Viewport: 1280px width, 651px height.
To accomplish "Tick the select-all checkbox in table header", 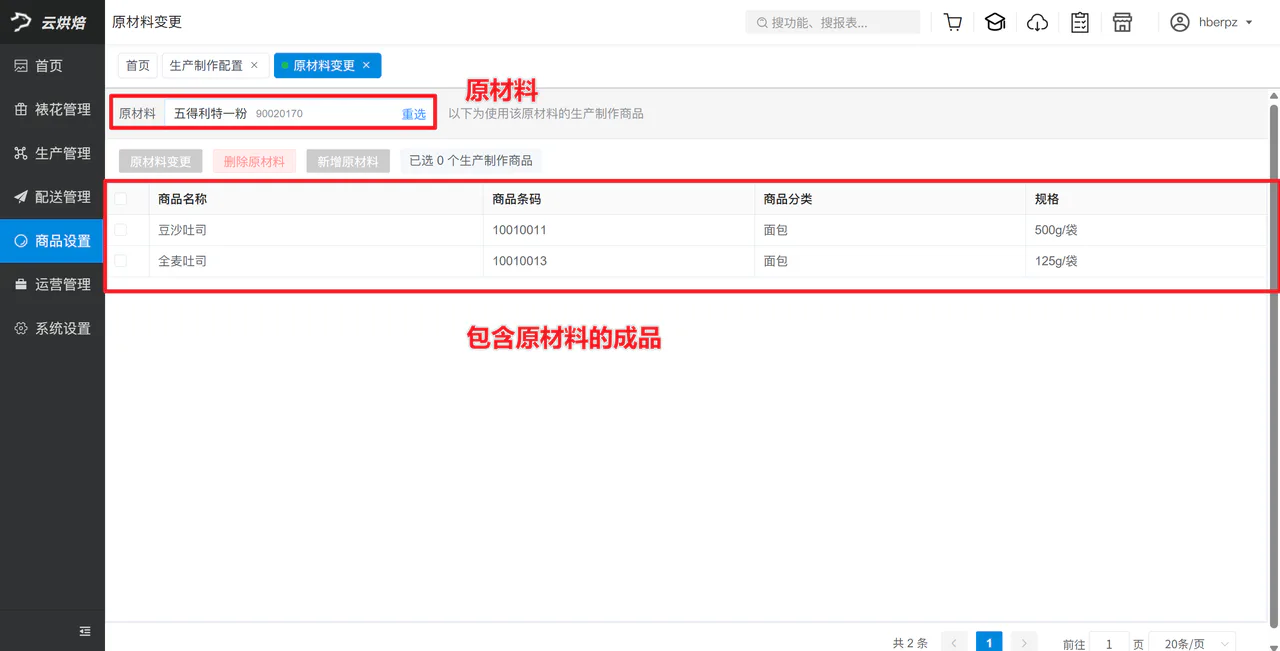I will (121, 199).
